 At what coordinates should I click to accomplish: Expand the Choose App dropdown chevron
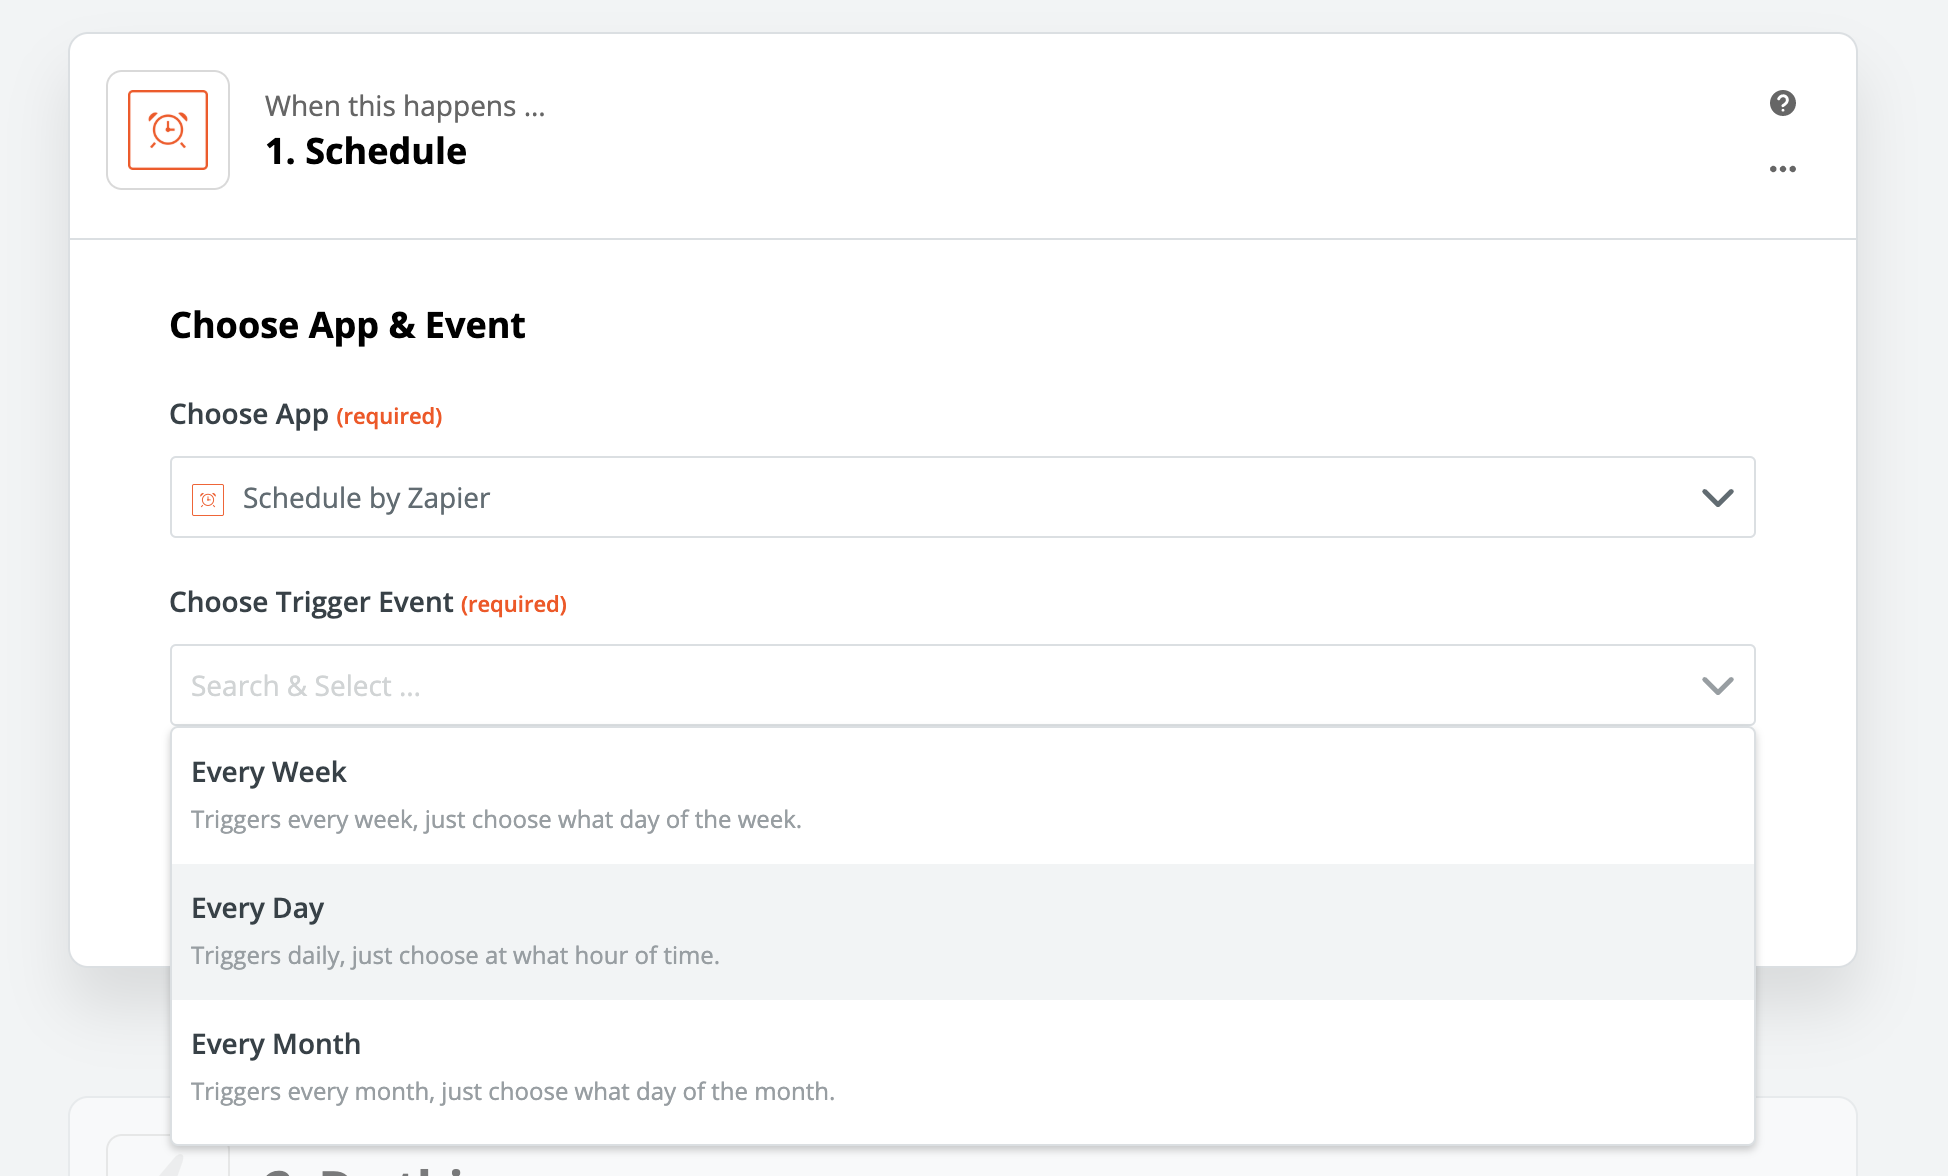pyautogui.click(x=1717, y=498)
